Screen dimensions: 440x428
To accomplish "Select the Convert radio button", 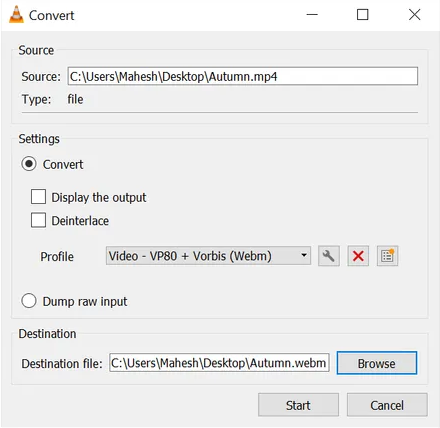I will [x=29, y=164].
